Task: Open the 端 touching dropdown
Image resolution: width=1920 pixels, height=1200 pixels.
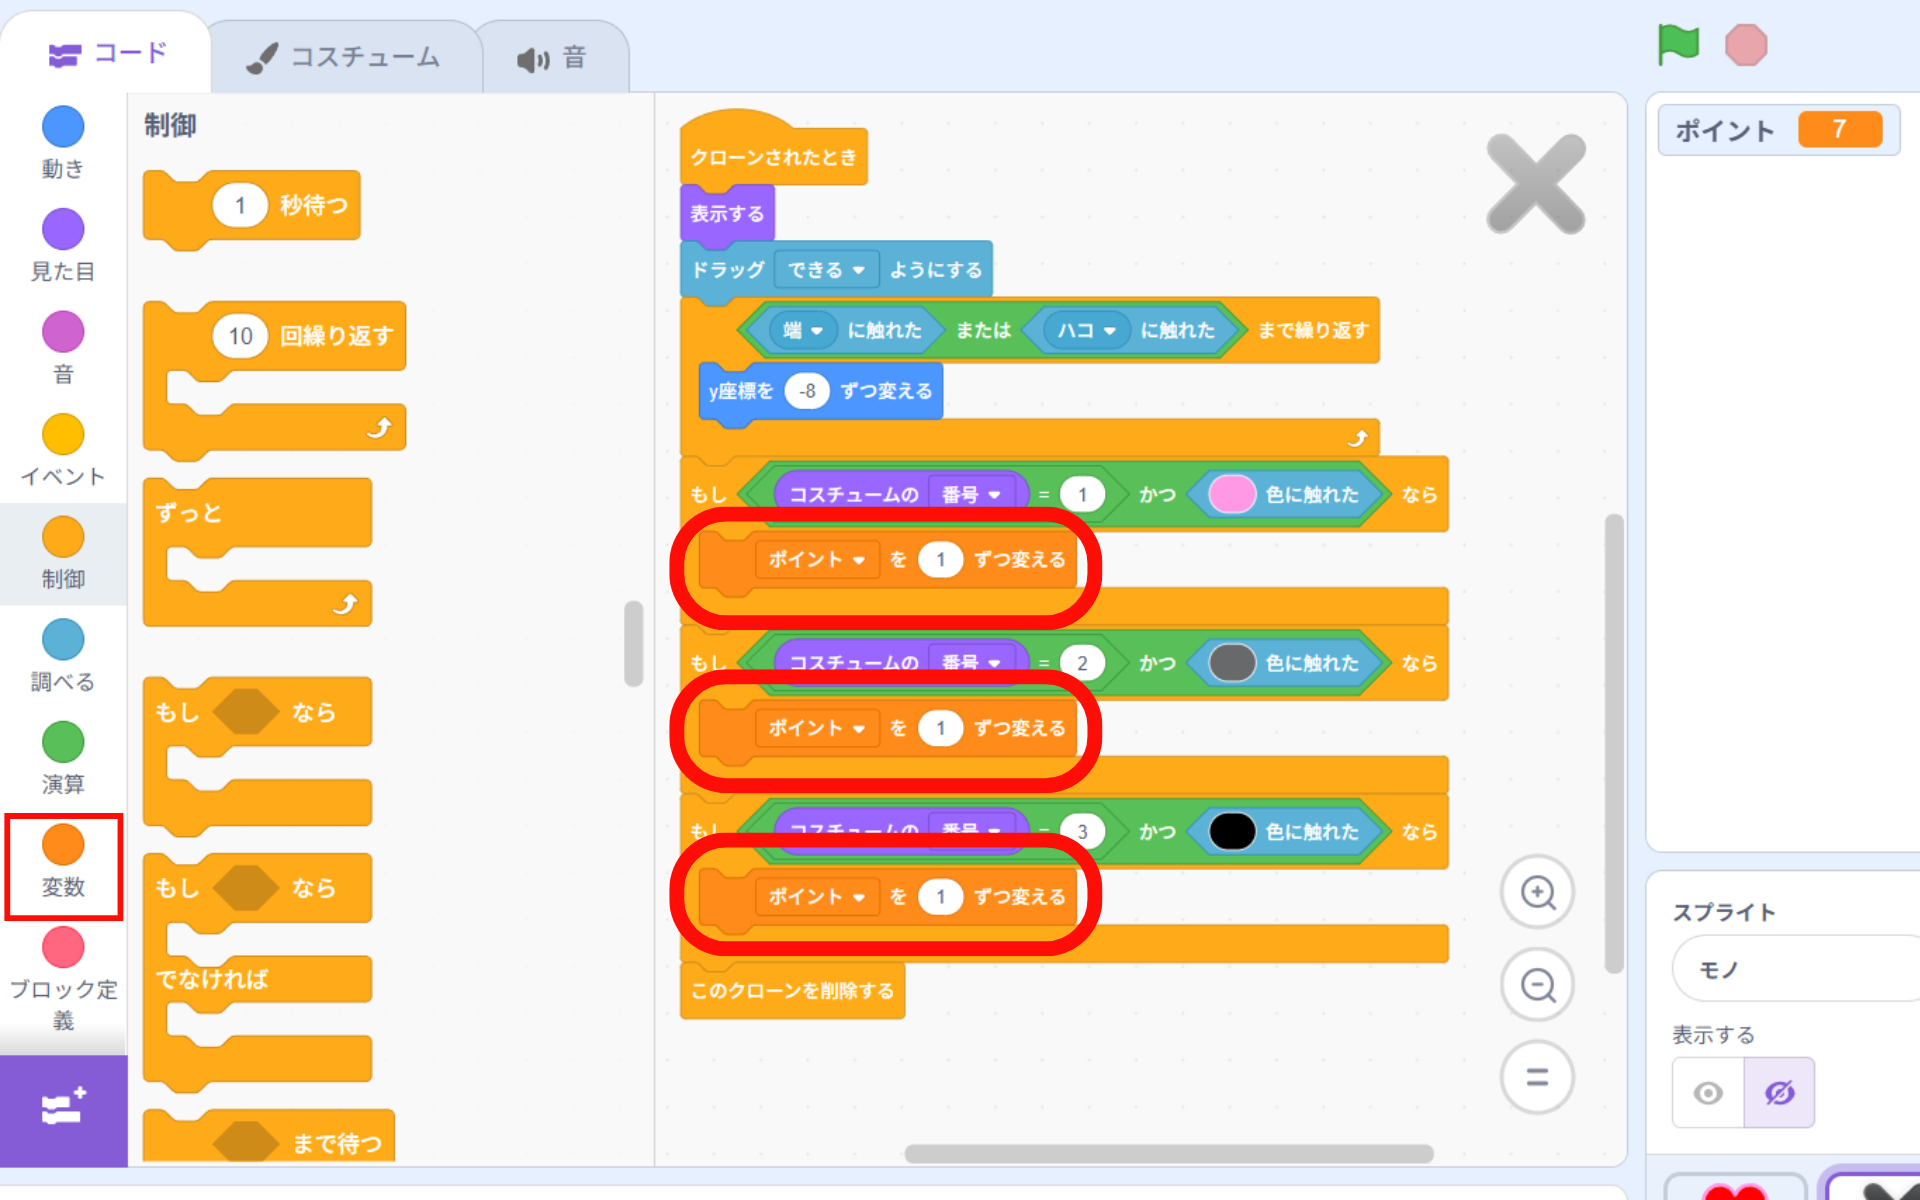Action: click(x=803, y=331)
